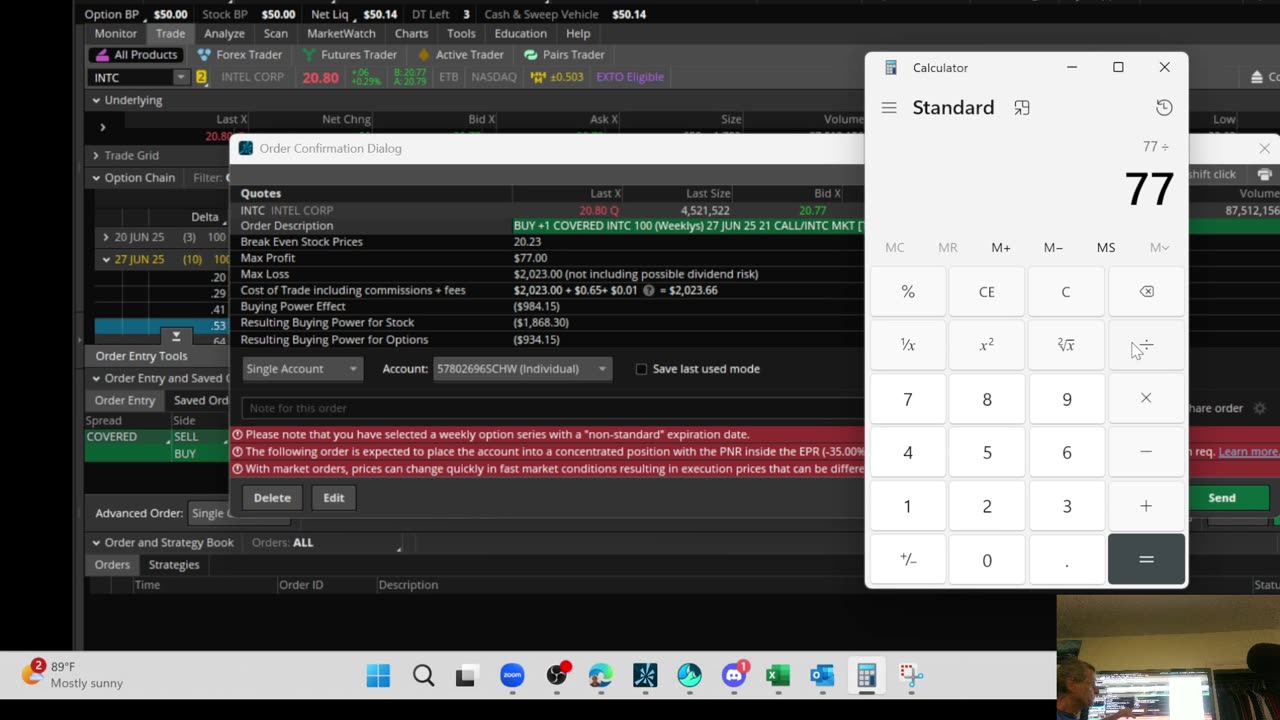Open OBS Studio from the taskbar
The height and width of the screenshot is (720, 1280).
pyautogui.click(x=557, y=676)
